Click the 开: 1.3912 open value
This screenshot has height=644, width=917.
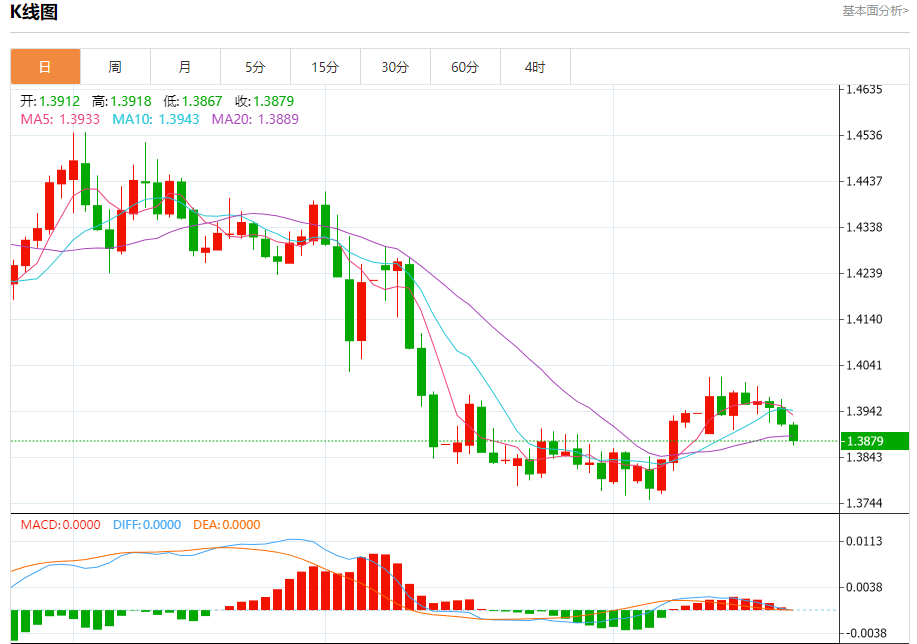pyautogui.click(x=50, y=101)
